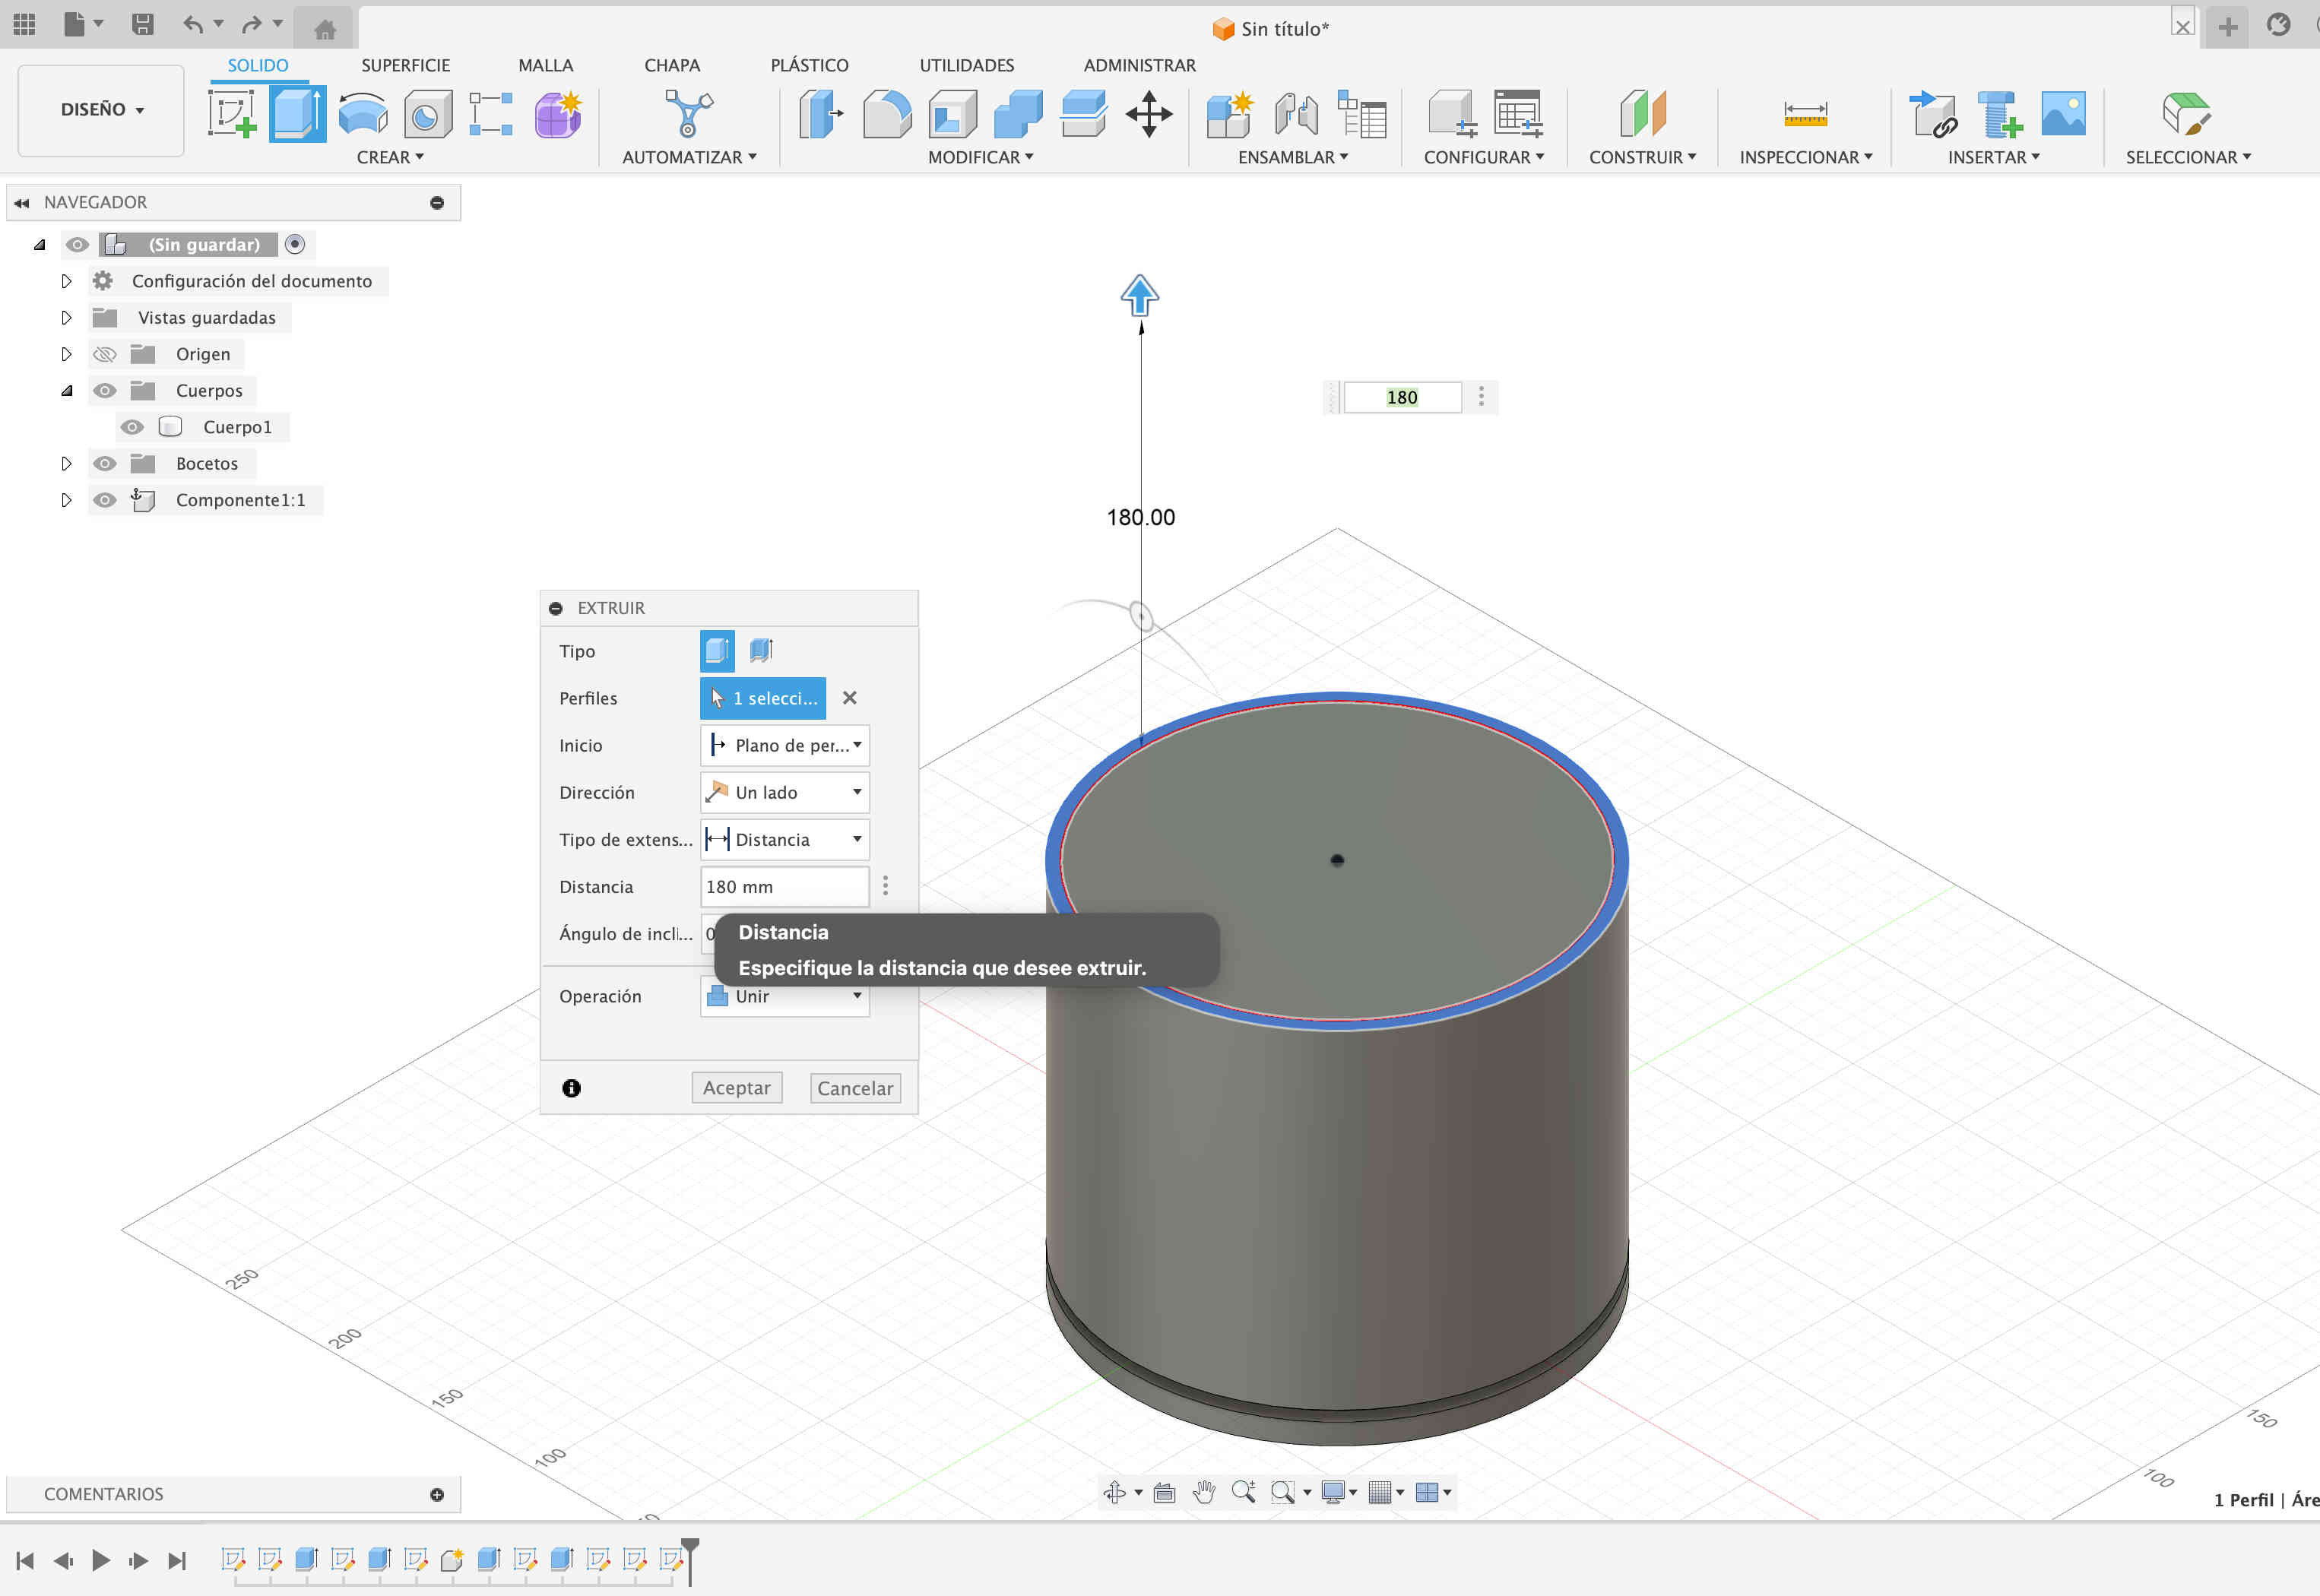Open the MODIFICAR menu
The height and width of the screenshot is (1596, 2320).
[980, 157]
